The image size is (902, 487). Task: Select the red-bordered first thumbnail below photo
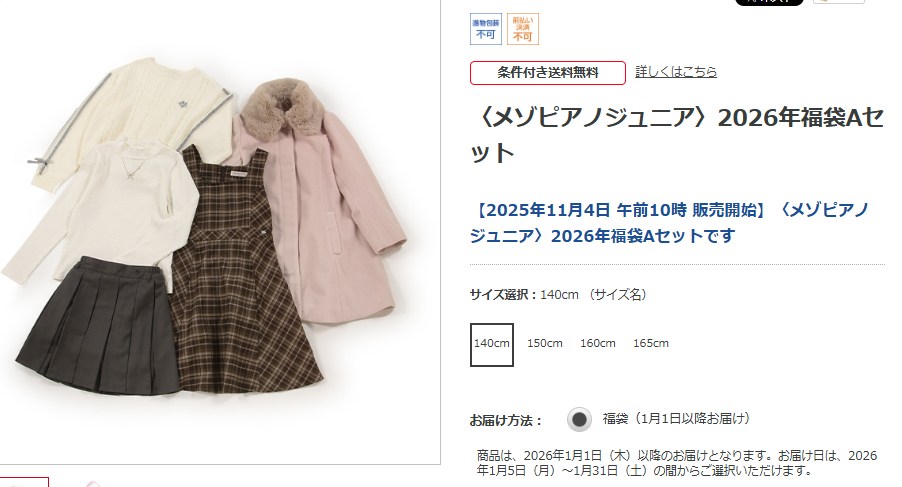[x=24, y=482]
